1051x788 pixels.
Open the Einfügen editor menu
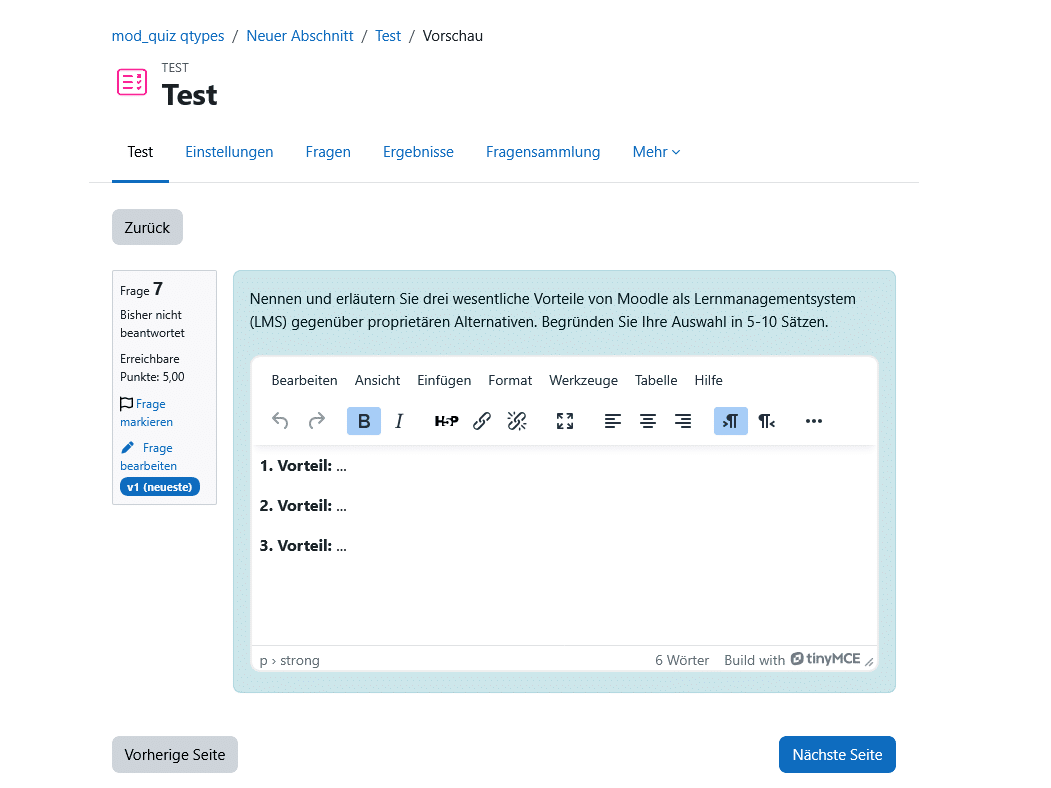point(444,381)
